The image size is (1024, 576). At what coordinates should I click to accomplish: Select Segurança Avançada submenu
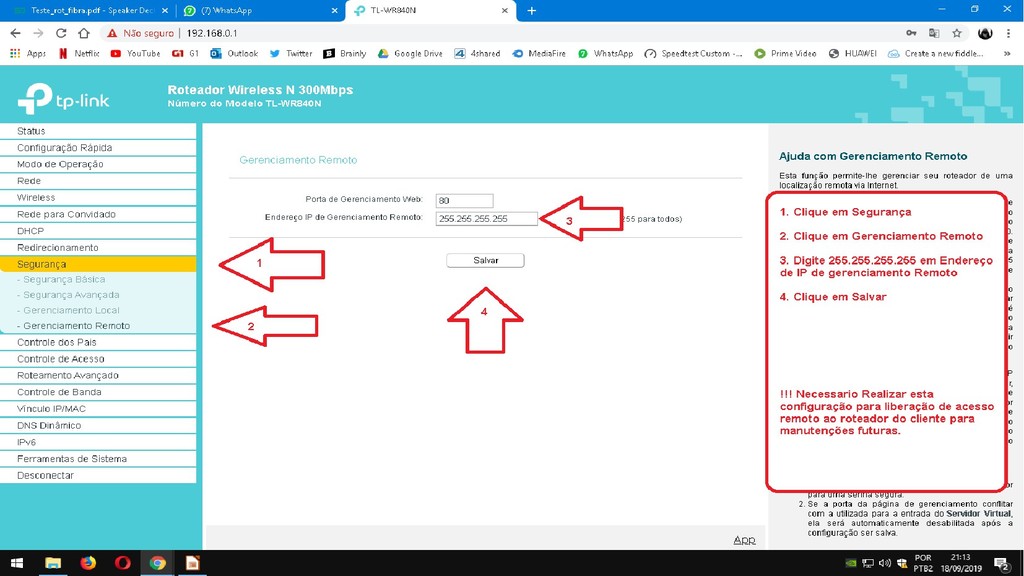(x=68, y=295)
